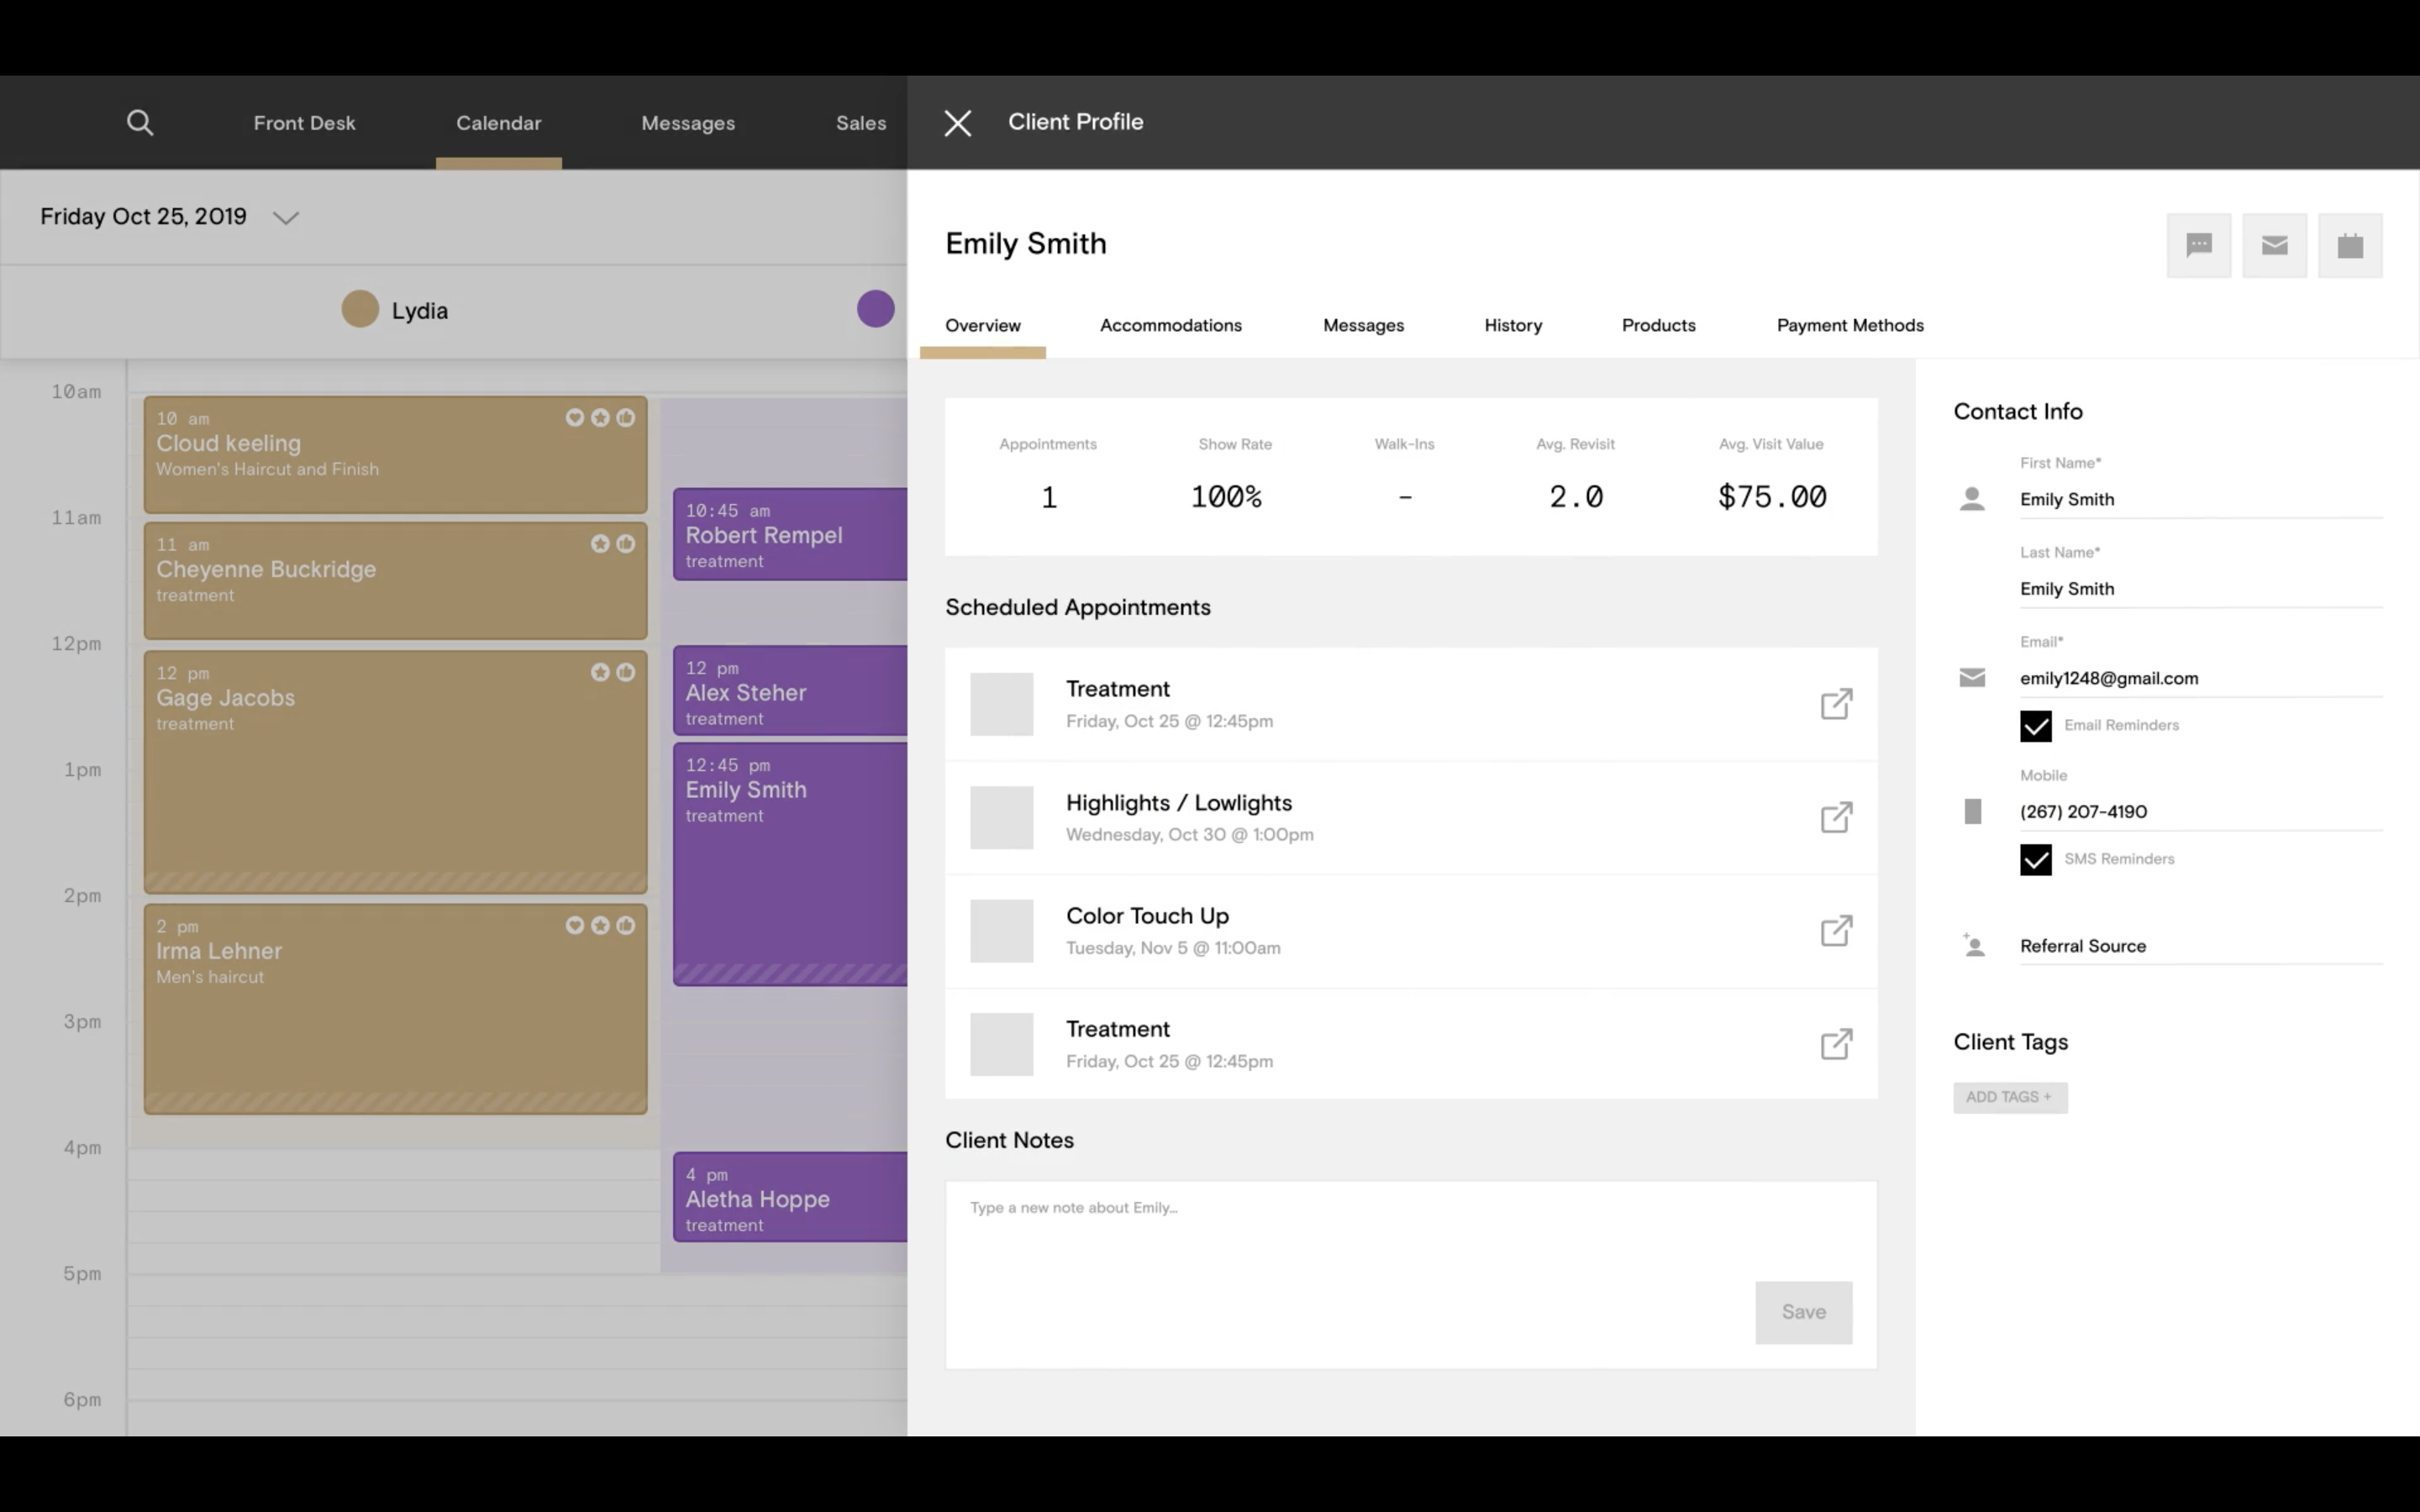Open Highlights / Lowlights appointment external link icon
The width and height of the screenshot is (2420, 1512).
click(x=1836, y=817)
